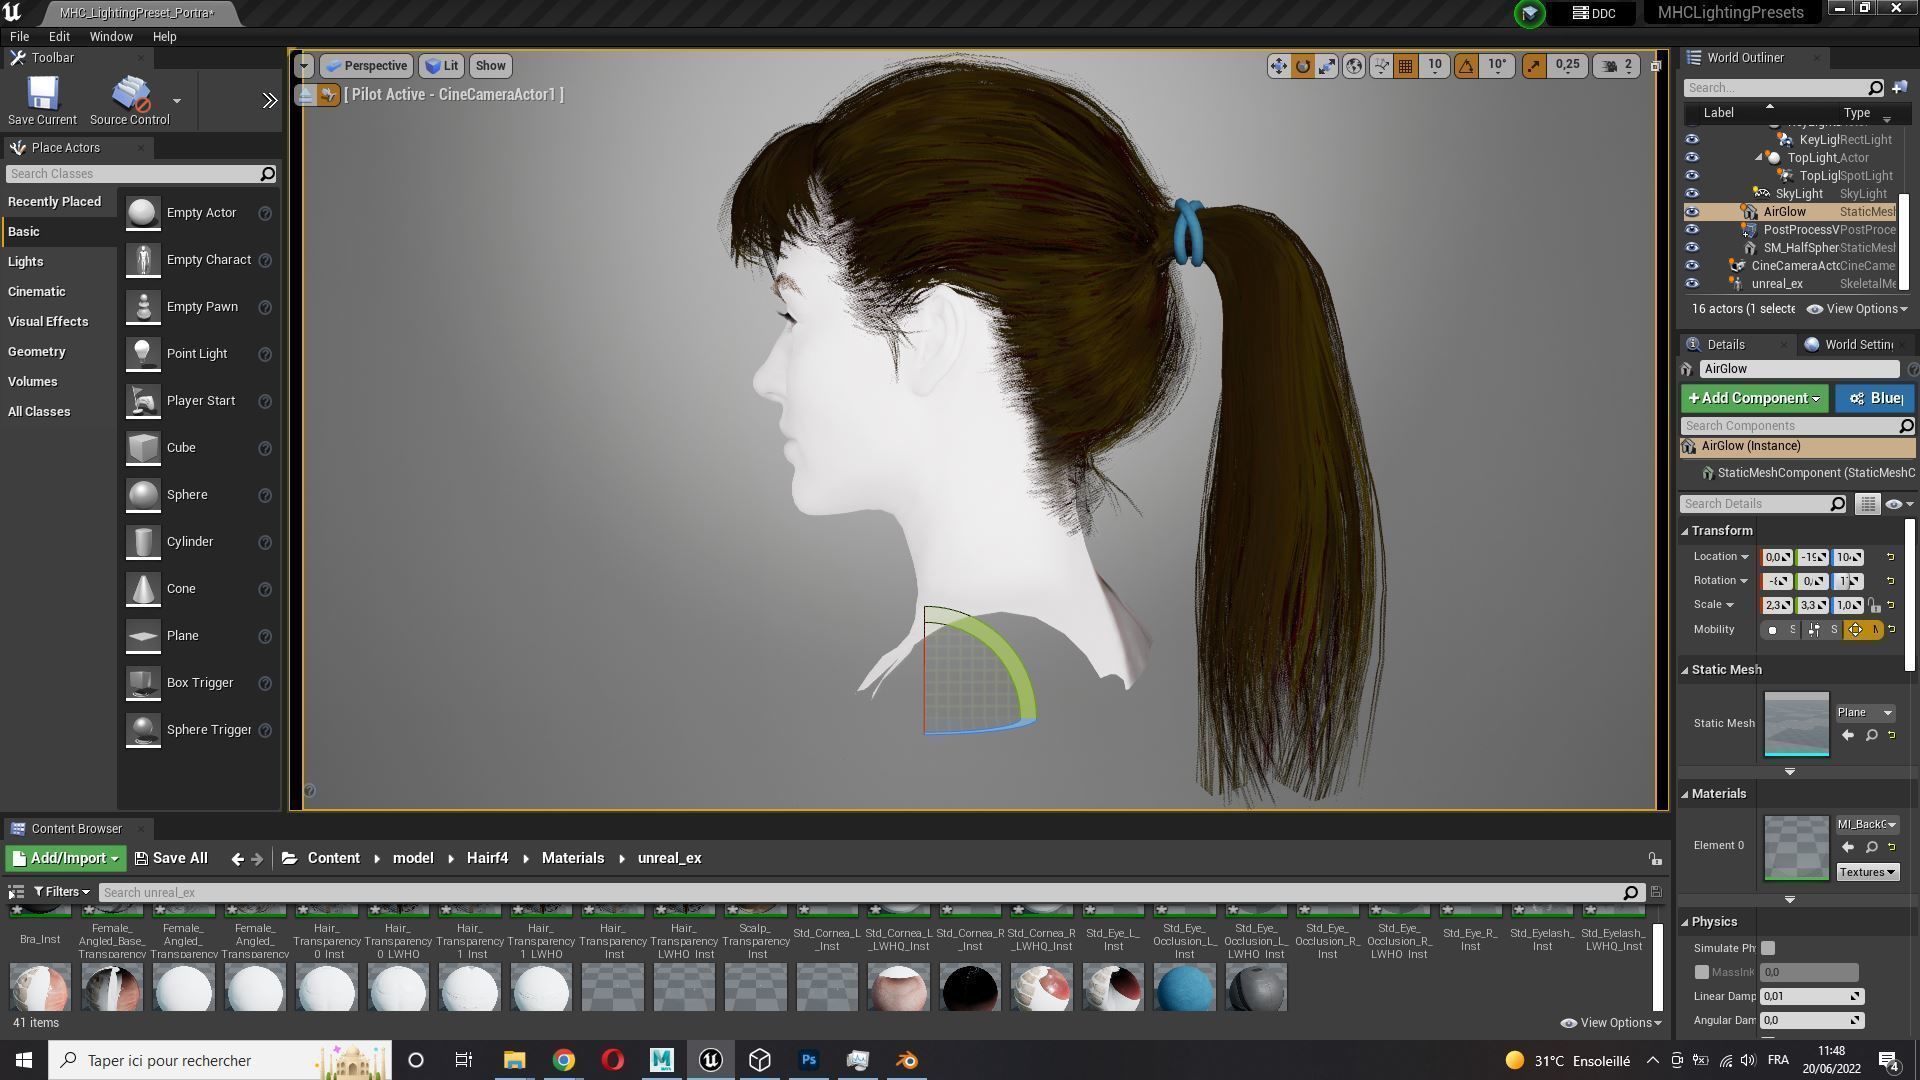This screenshot has height=1080, width=1920.
Task: Collapse the Transform section
Action: (x=1685, y=531)
